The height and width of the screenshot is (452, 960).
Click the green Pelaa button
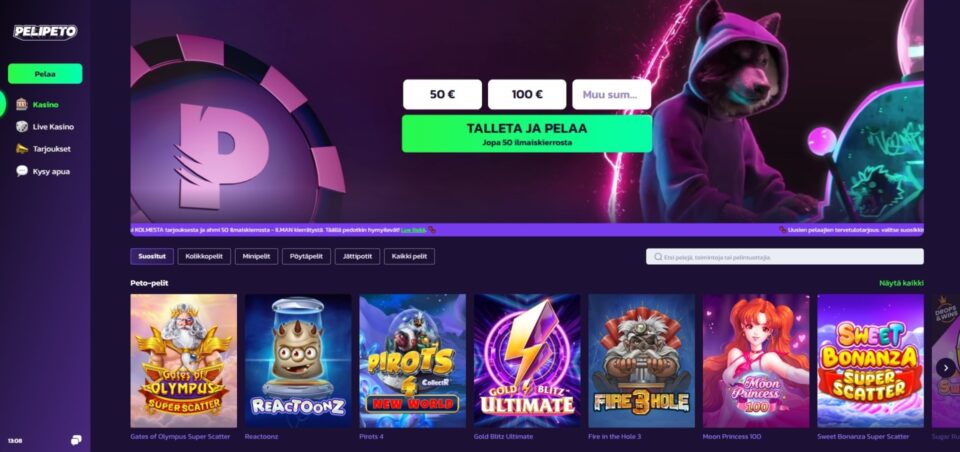coord(45,74)
